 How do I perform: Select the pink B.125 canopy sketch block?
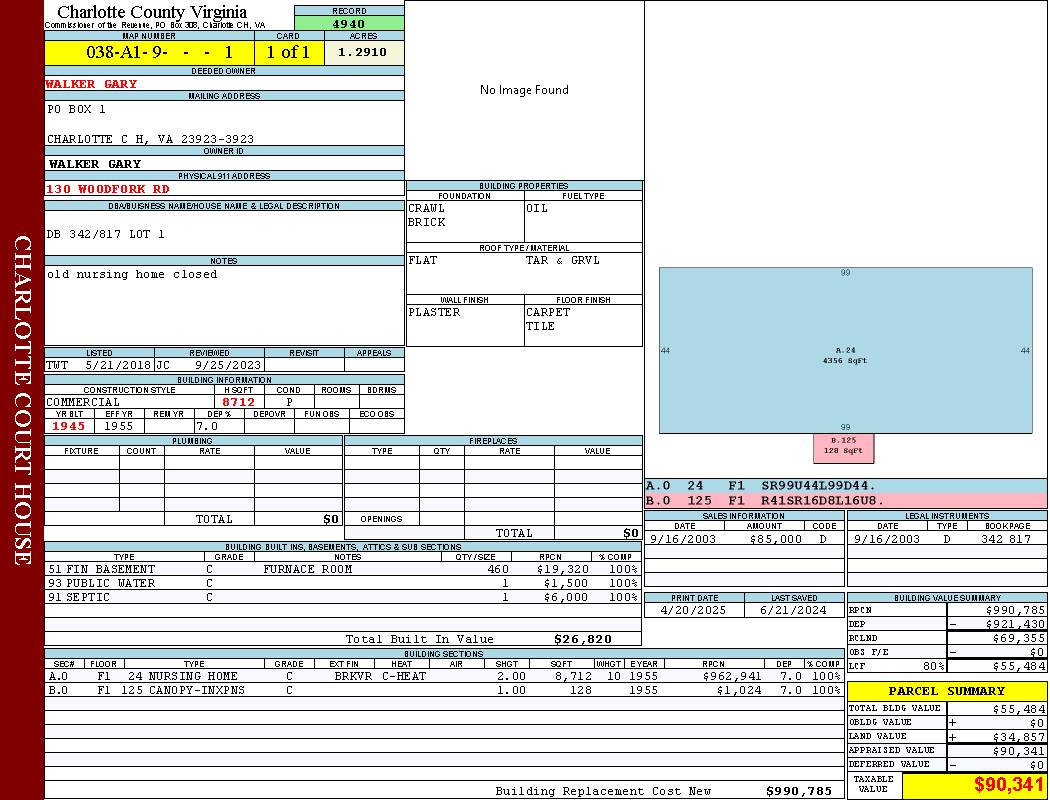(843, 447)
